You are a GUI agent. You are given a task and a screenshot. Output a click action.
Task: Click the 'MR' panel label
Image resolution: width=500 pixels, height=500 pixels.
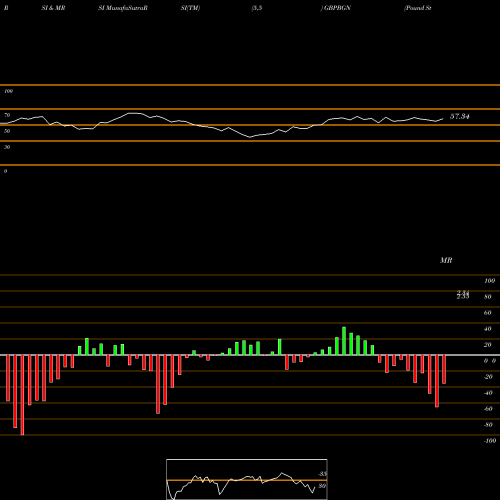446,260
